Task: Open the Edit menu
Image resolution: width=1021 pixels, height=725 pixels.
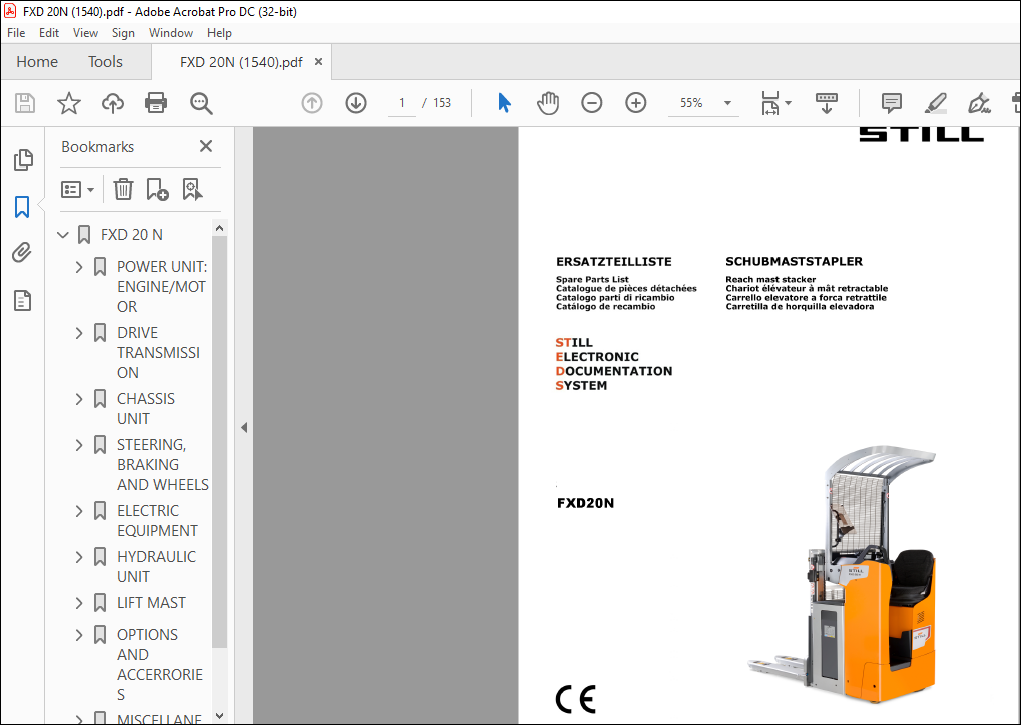Action: pyautogui.click(x=49, y=33)
